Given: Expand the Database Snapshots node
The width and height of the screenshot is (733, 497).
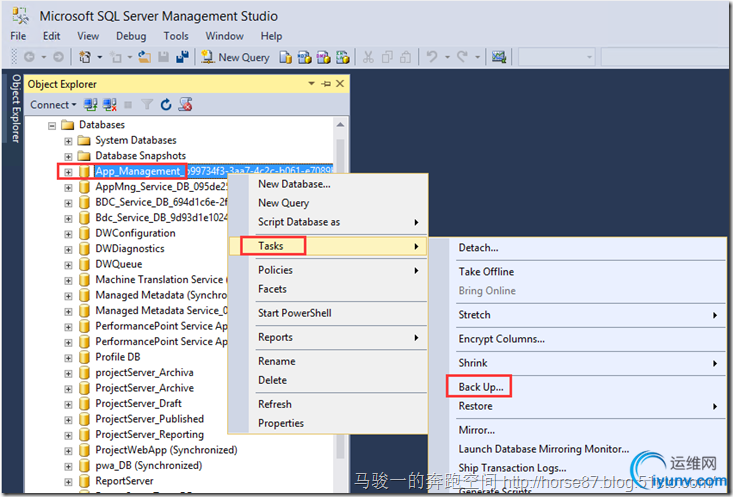Looking at the screenshot, I should click(68, 156).
